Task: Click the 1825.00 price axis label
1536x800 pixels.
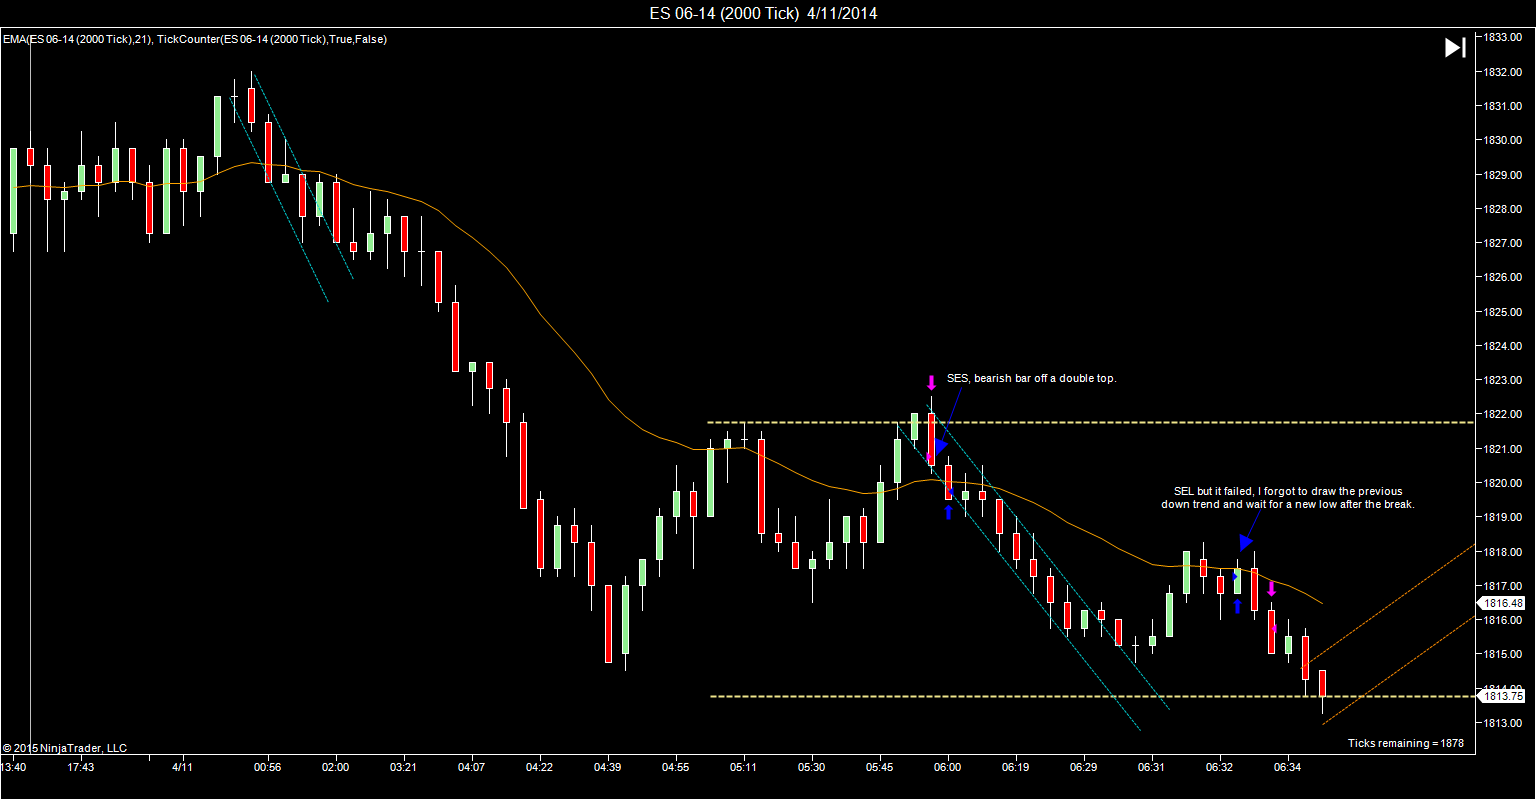Action: coord(1502,312)
